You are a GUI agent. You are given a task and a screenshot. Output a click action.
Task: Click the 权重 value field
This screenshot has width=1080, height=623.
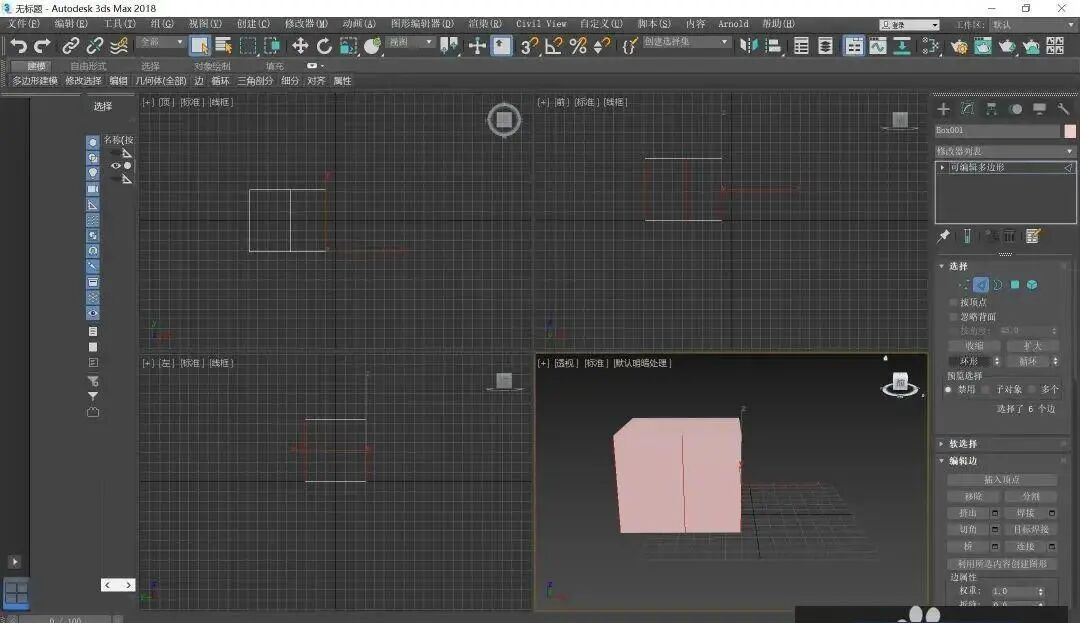point(1012,591)
